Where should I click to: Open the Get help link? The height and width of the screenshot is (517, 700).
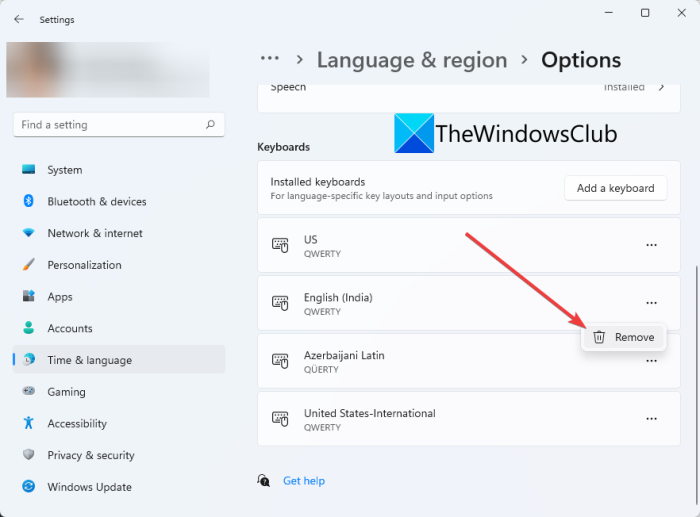click(303, 481)
